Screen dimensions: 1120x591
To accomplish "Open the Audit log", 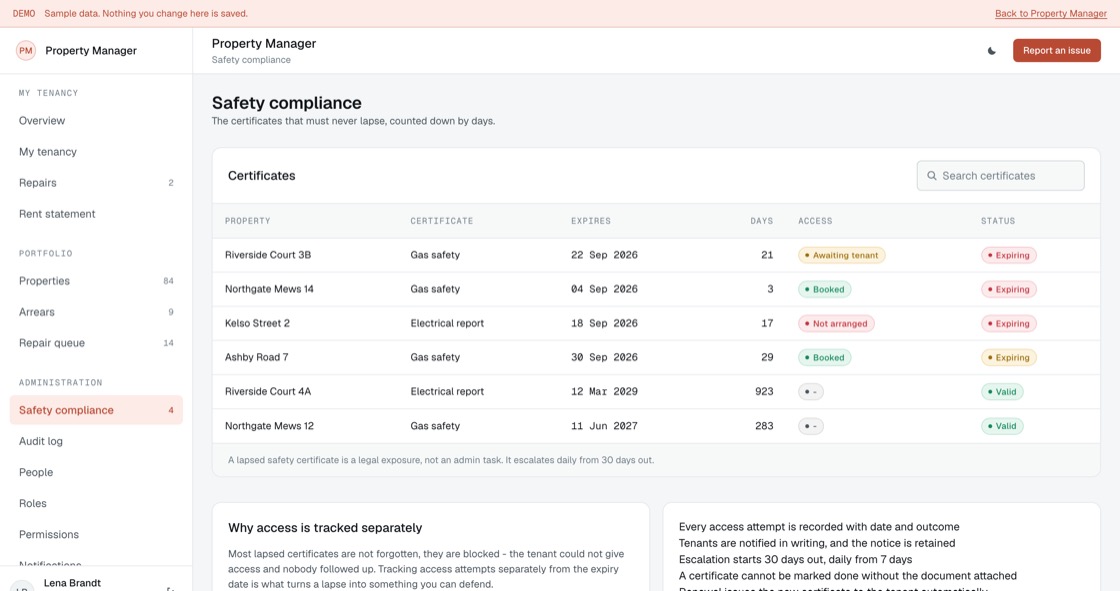I will 96,441.
